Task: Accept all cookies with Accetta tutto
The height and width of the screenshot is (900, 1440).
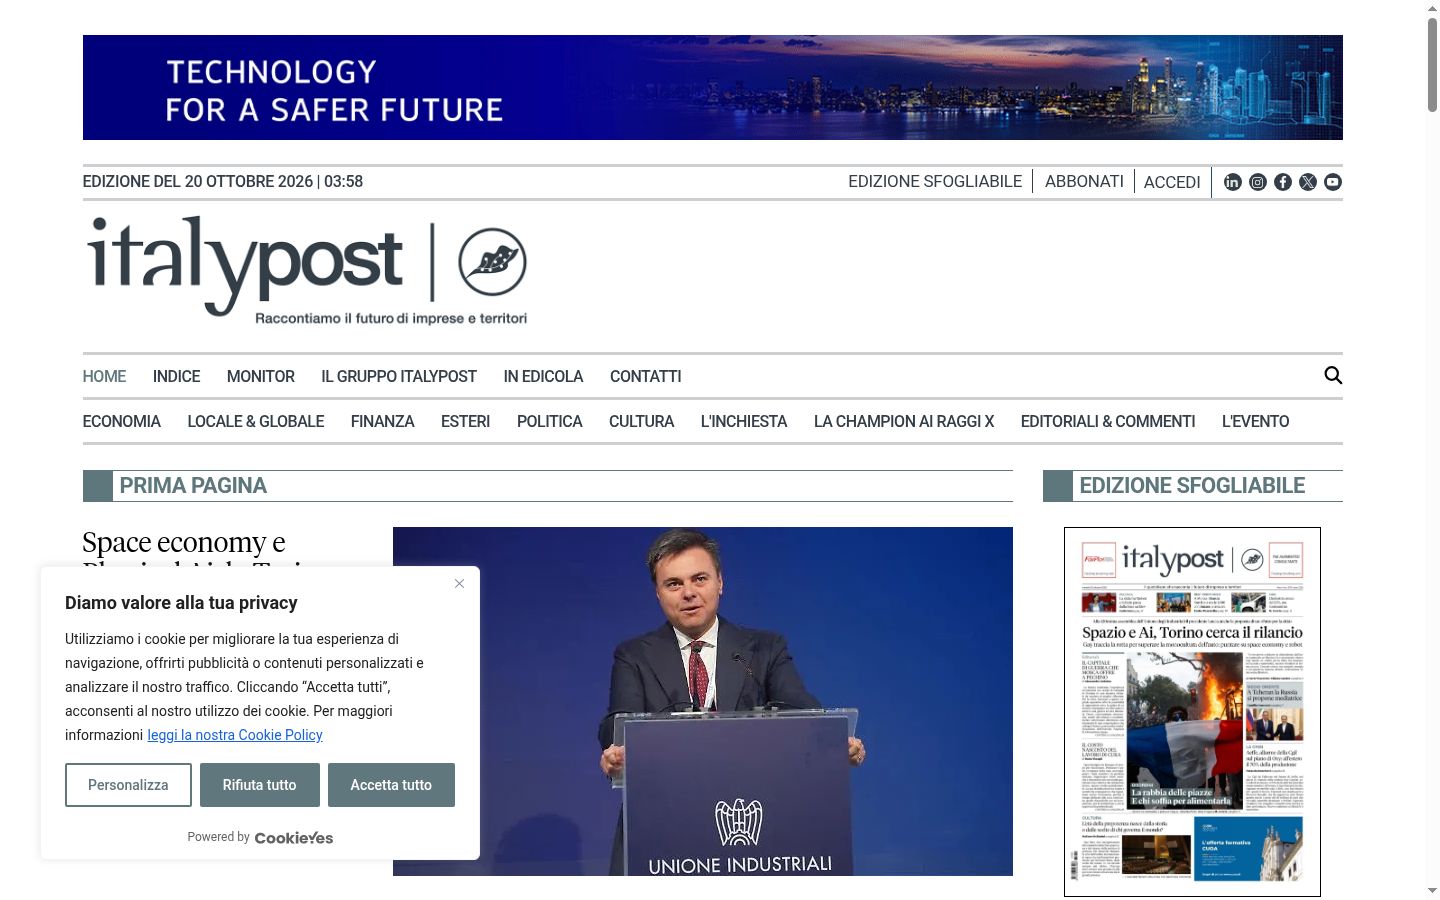Action: tap(391, 785)
